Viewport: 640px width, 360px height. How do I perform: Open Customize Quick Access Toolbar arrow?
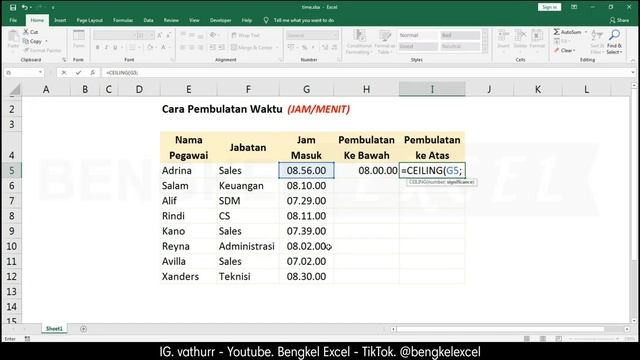coord(53,7)
